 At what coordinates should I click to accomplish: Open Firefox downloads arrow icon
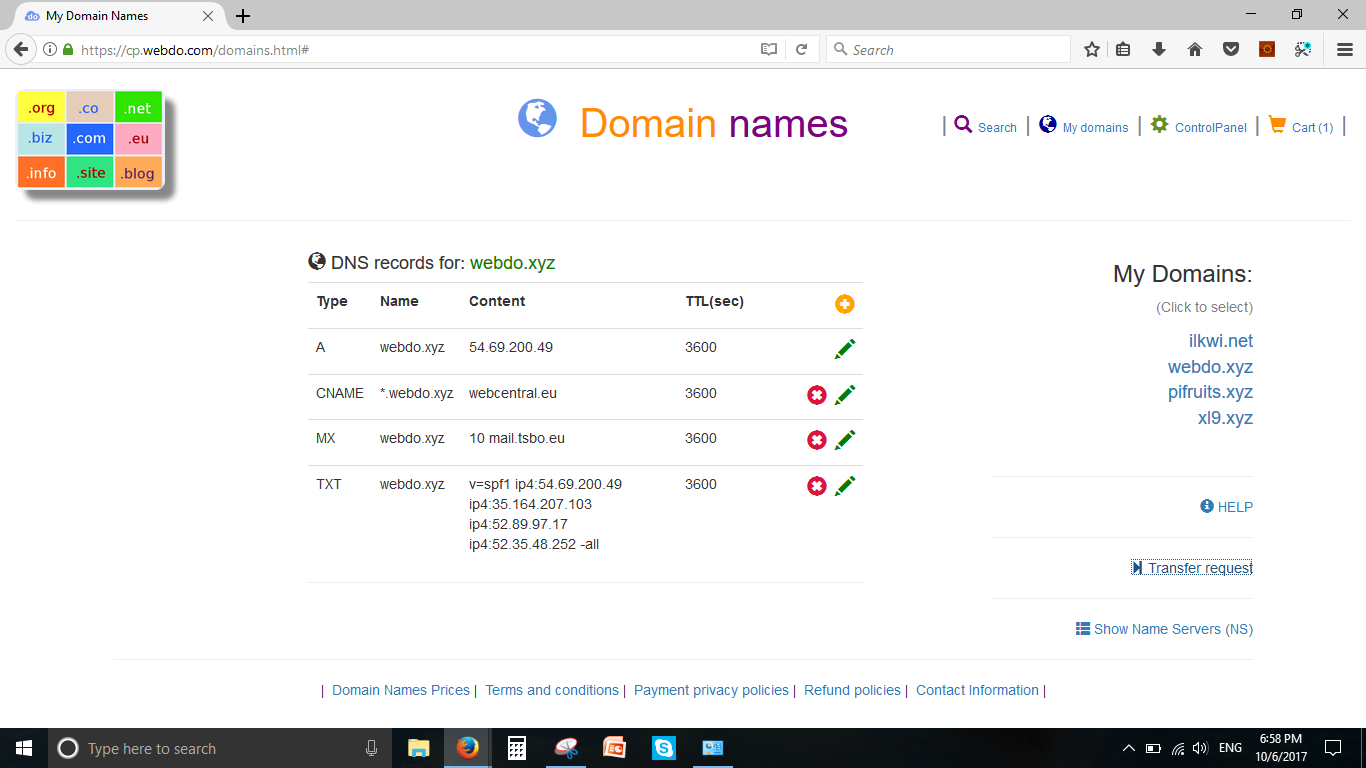tap(1159, 49)
